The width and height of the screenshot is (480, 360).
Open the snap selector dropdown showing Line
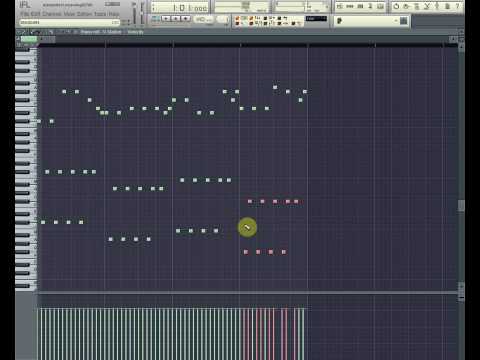[x=316, y=18]
